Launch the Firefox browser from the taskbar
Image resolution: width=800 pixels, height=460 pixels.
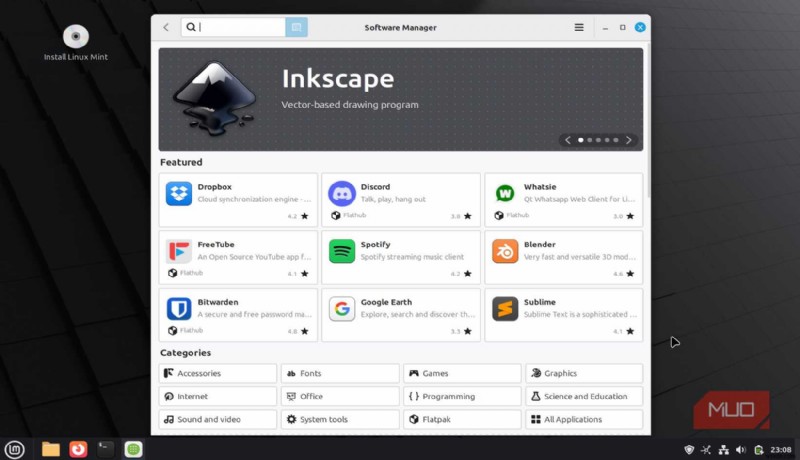[78, 449]
